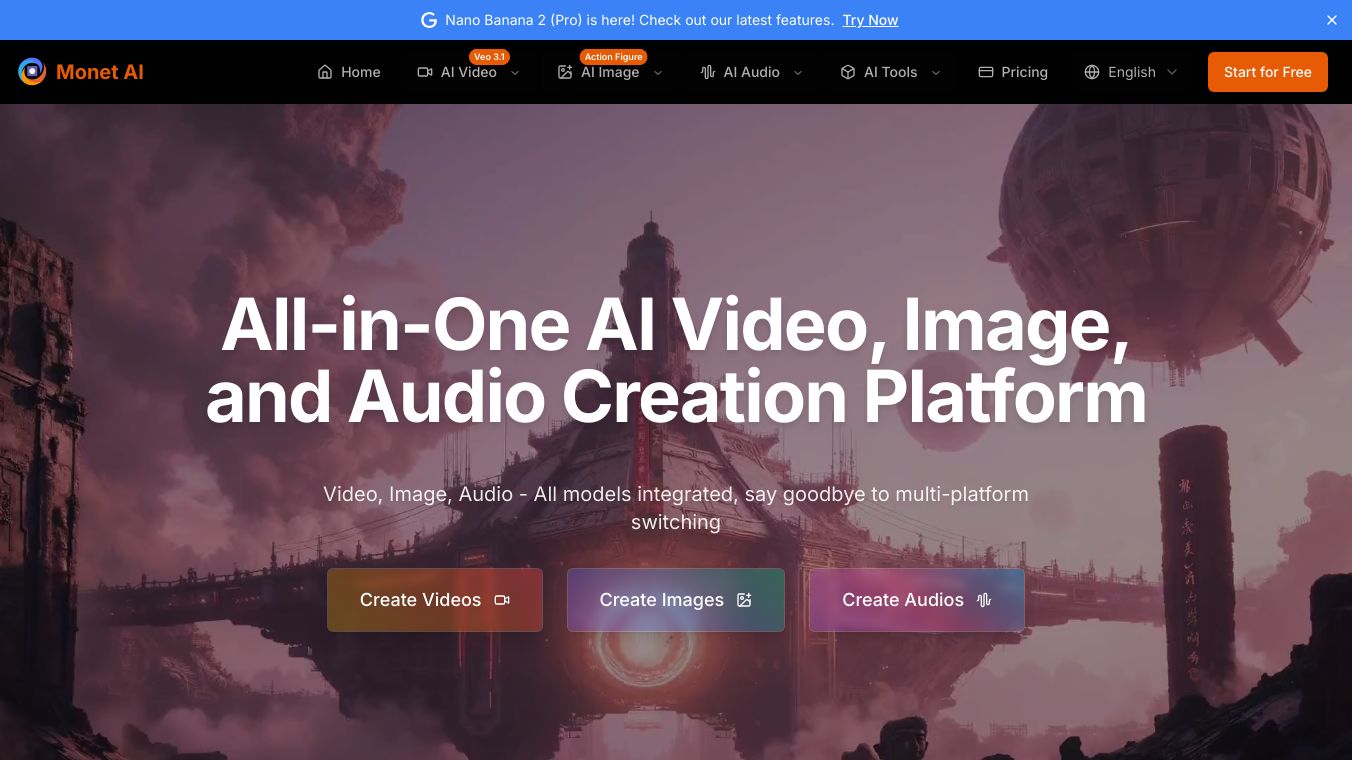This screenshot has width=1352, height=760.
Task: Open the AI Video menu
Action: pos(469,72)
